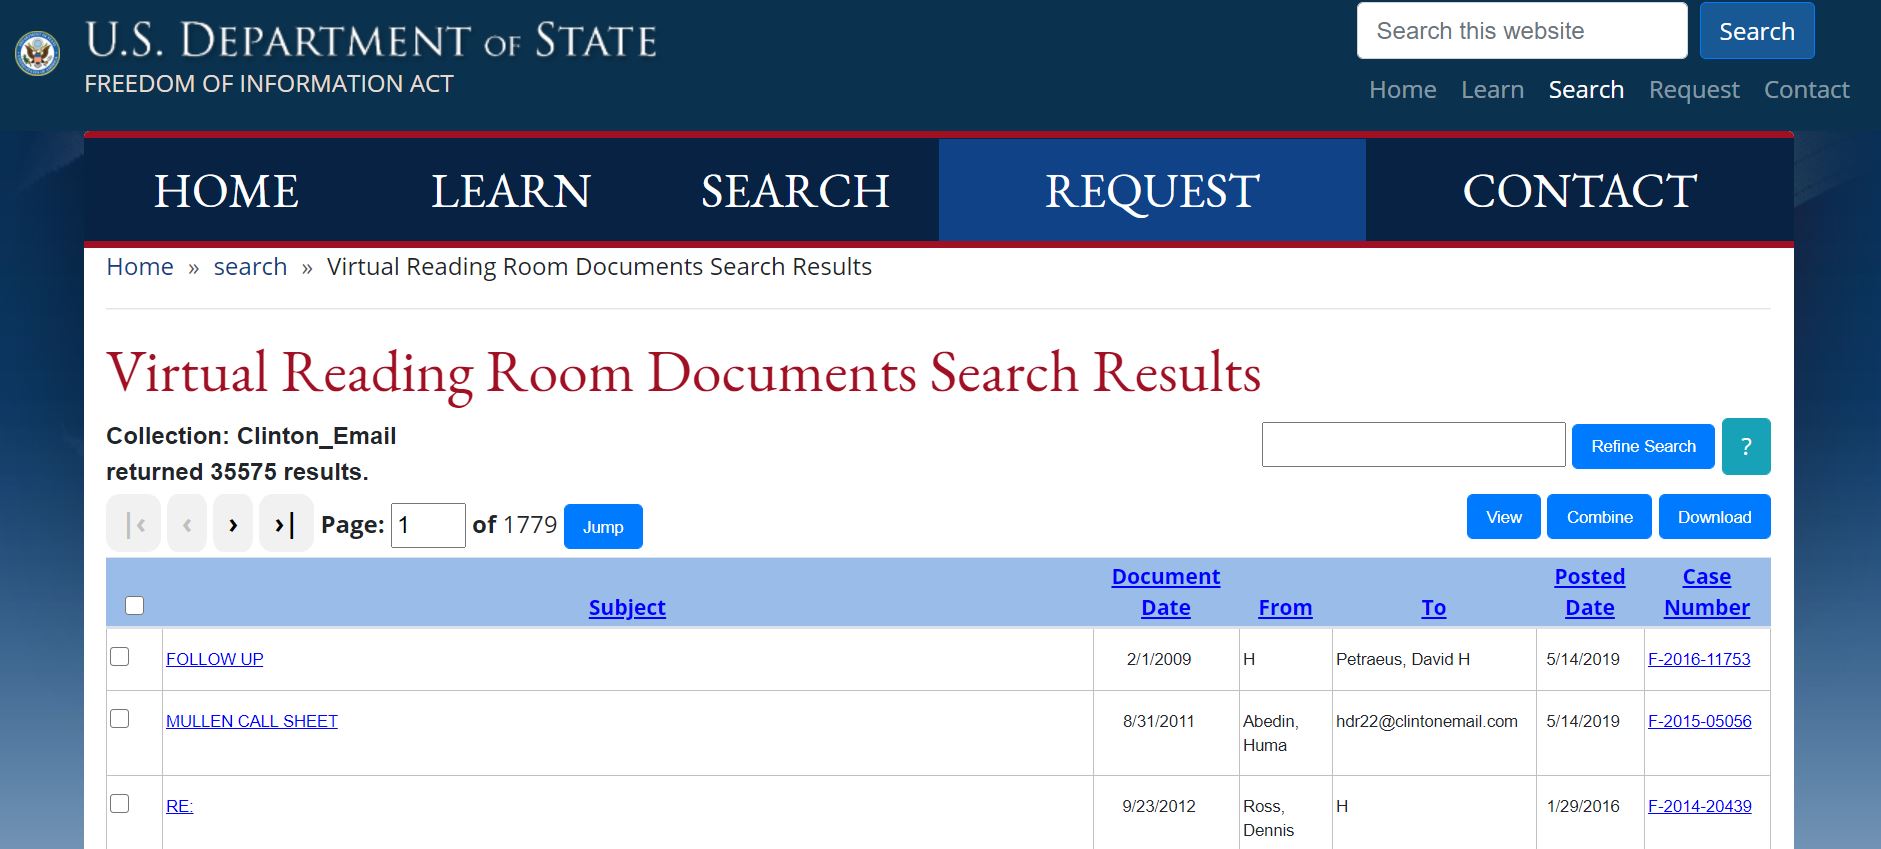
Task: Open case number F-2014-20439
Action: (x=1700, y=806)
